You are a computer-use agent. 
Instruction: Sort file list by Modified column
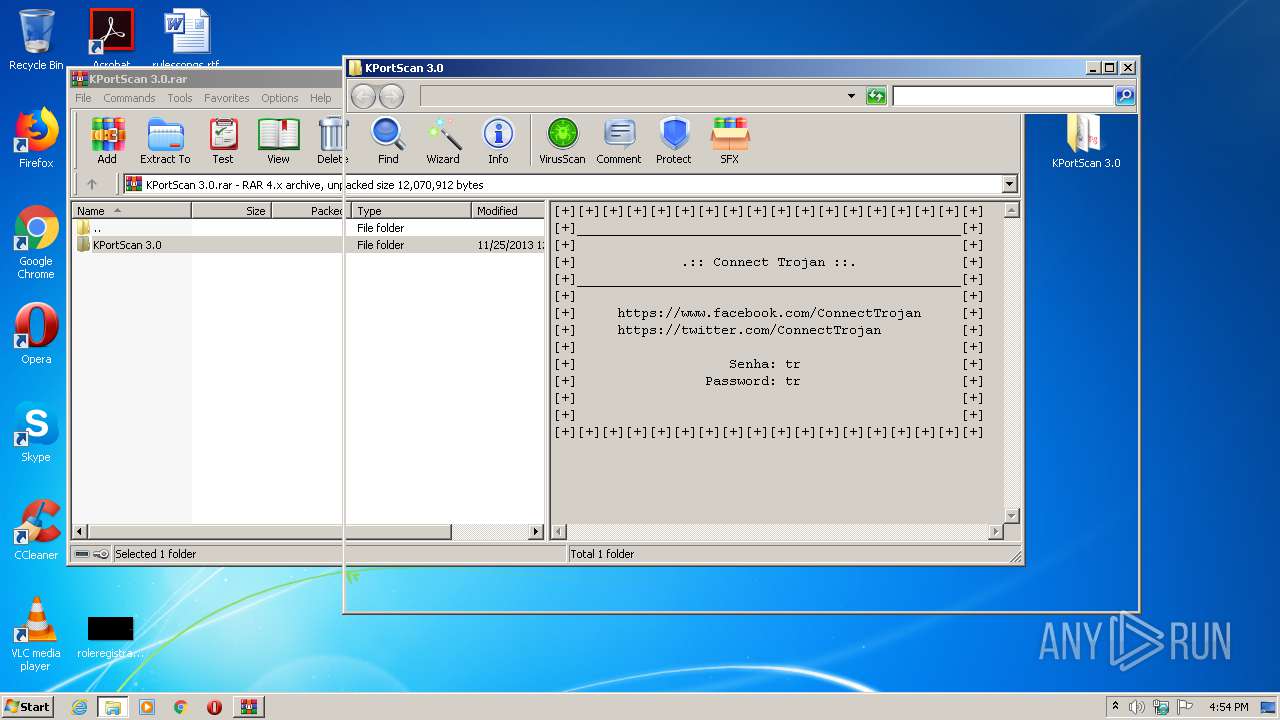[x=509, y=211]
